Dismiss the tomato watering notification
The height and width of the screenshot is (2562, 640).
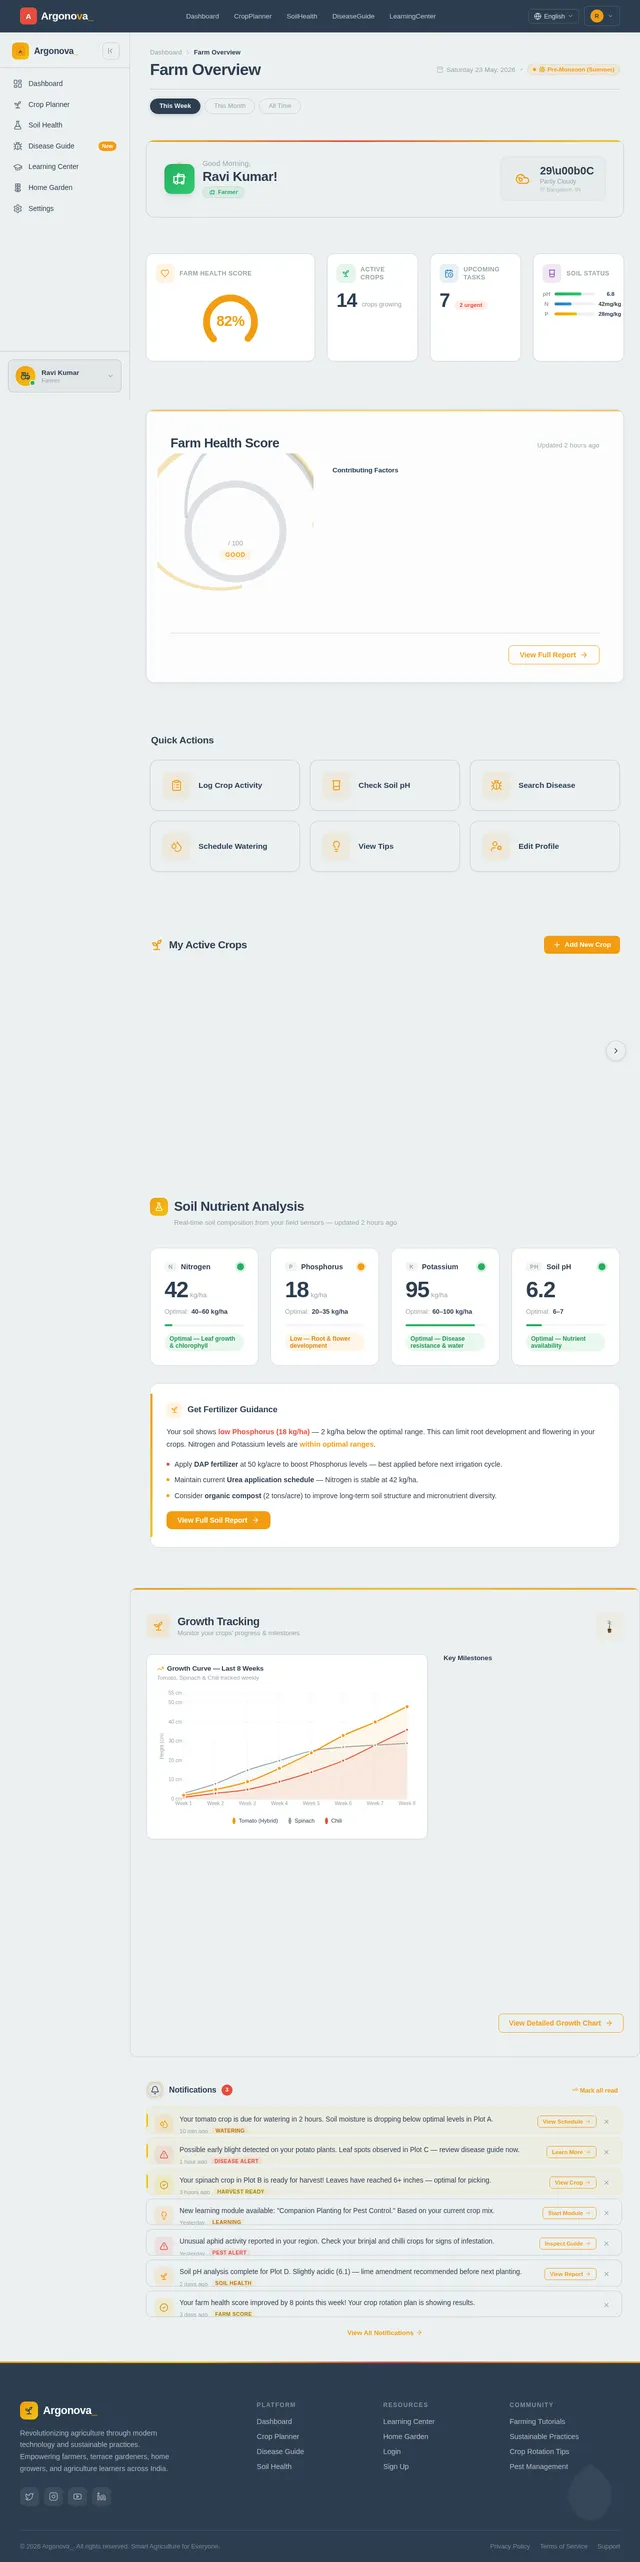[606, 2121]
